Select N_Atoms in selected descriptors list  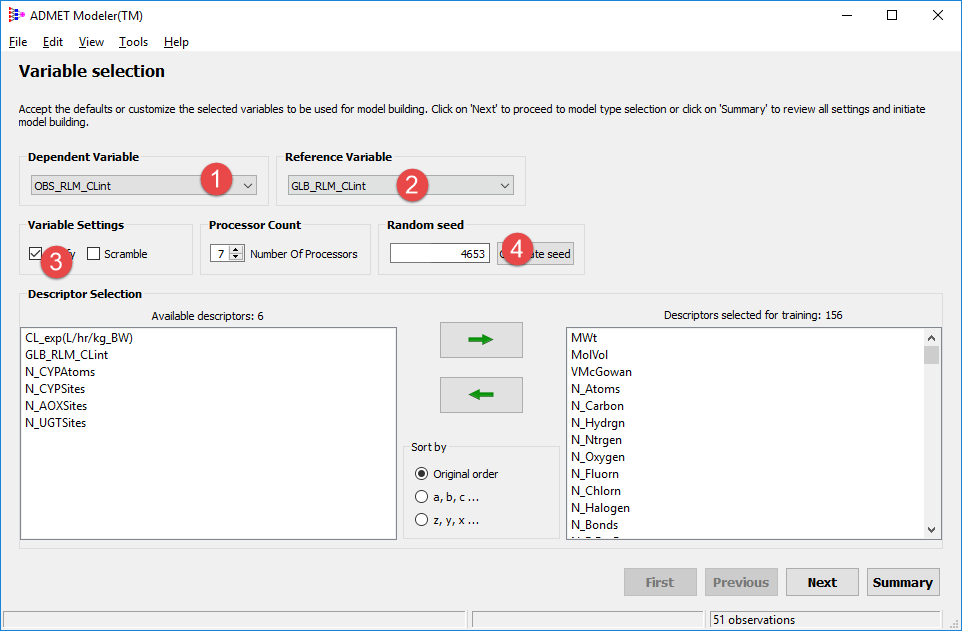596,389
